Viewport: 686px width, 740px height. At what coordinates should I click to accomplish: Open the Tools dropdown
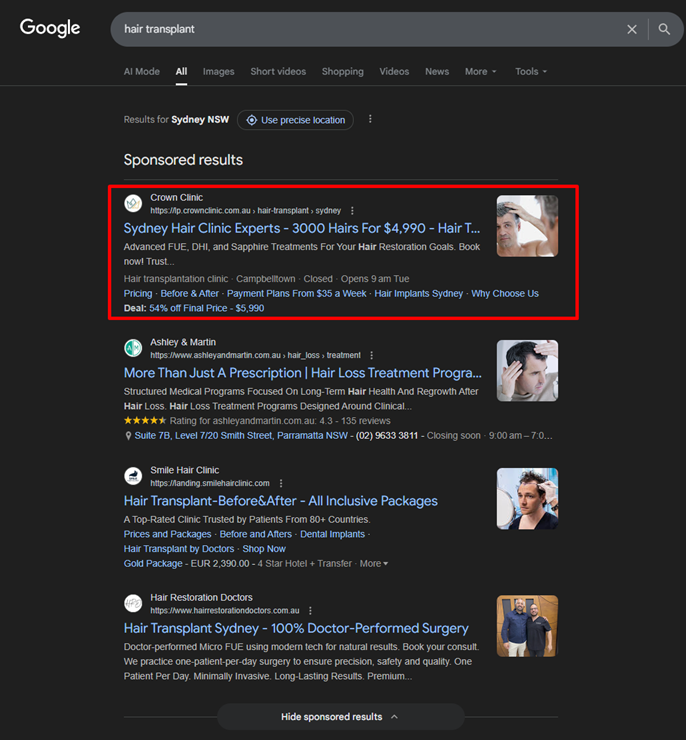(x=530, y=72)
